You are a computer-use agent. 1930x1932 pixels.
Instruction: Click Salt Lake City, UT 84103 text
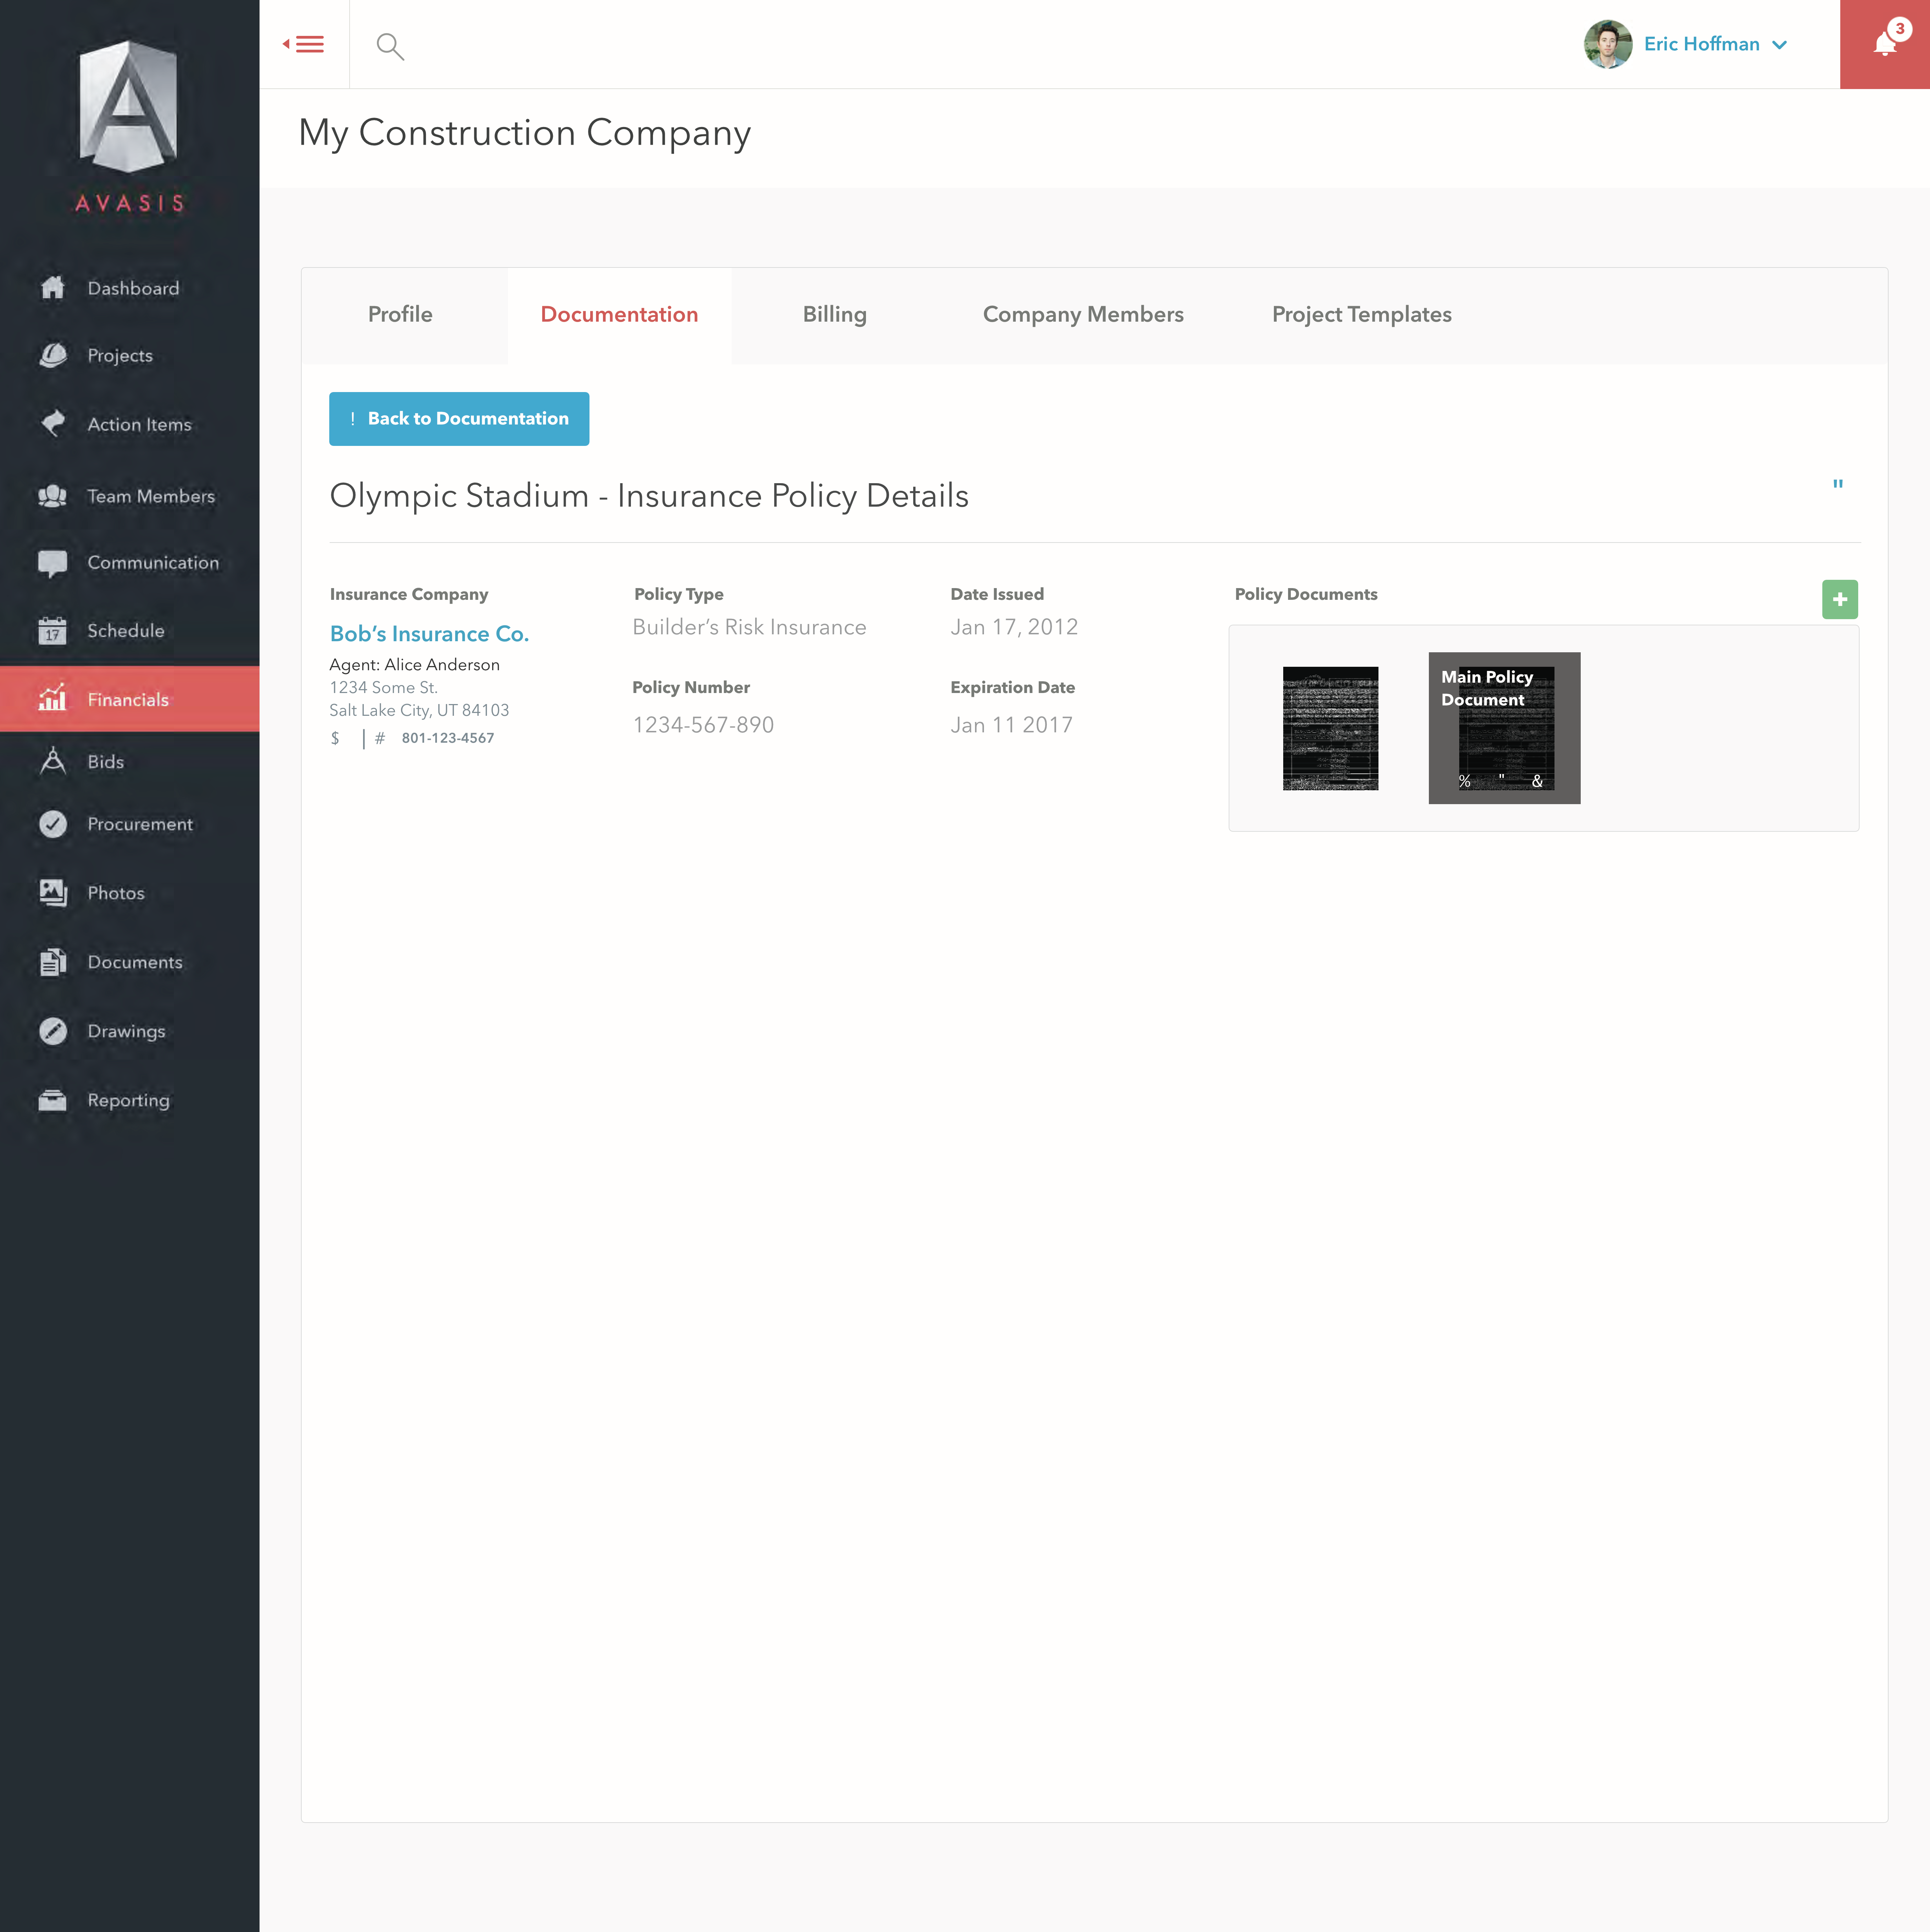pyautogui.click(x=419, y=710)
